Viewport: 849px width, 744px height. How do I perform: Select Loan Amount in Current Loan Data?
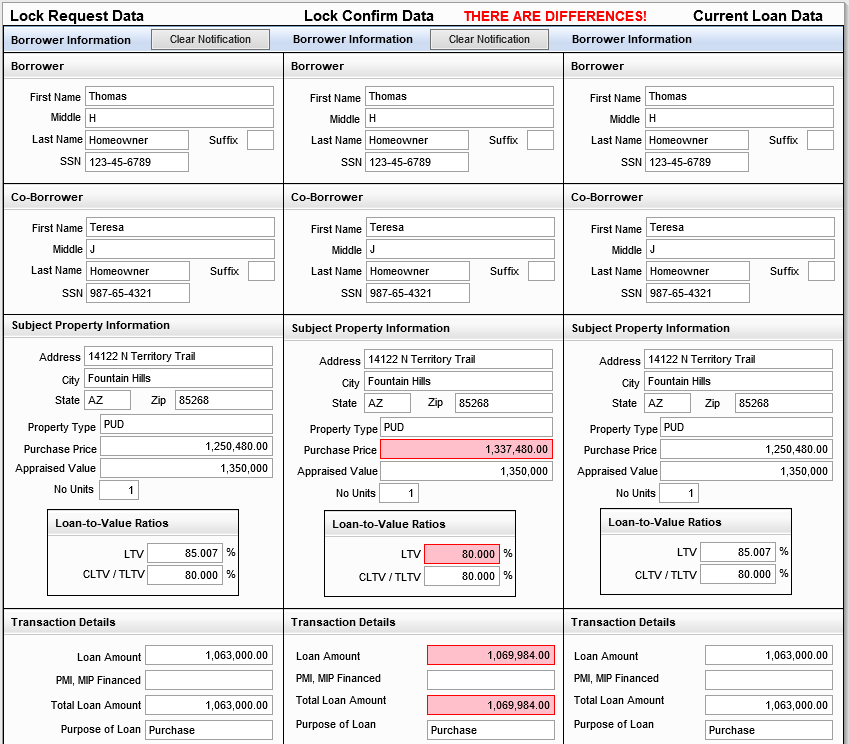pos(769,655)
